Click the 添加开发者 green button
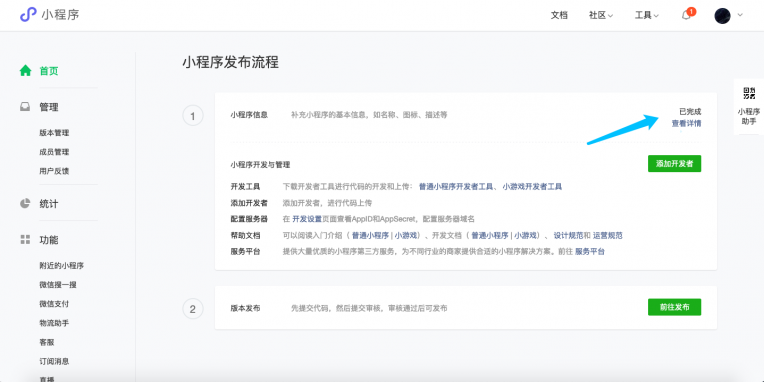 click(x=674, y=164)
